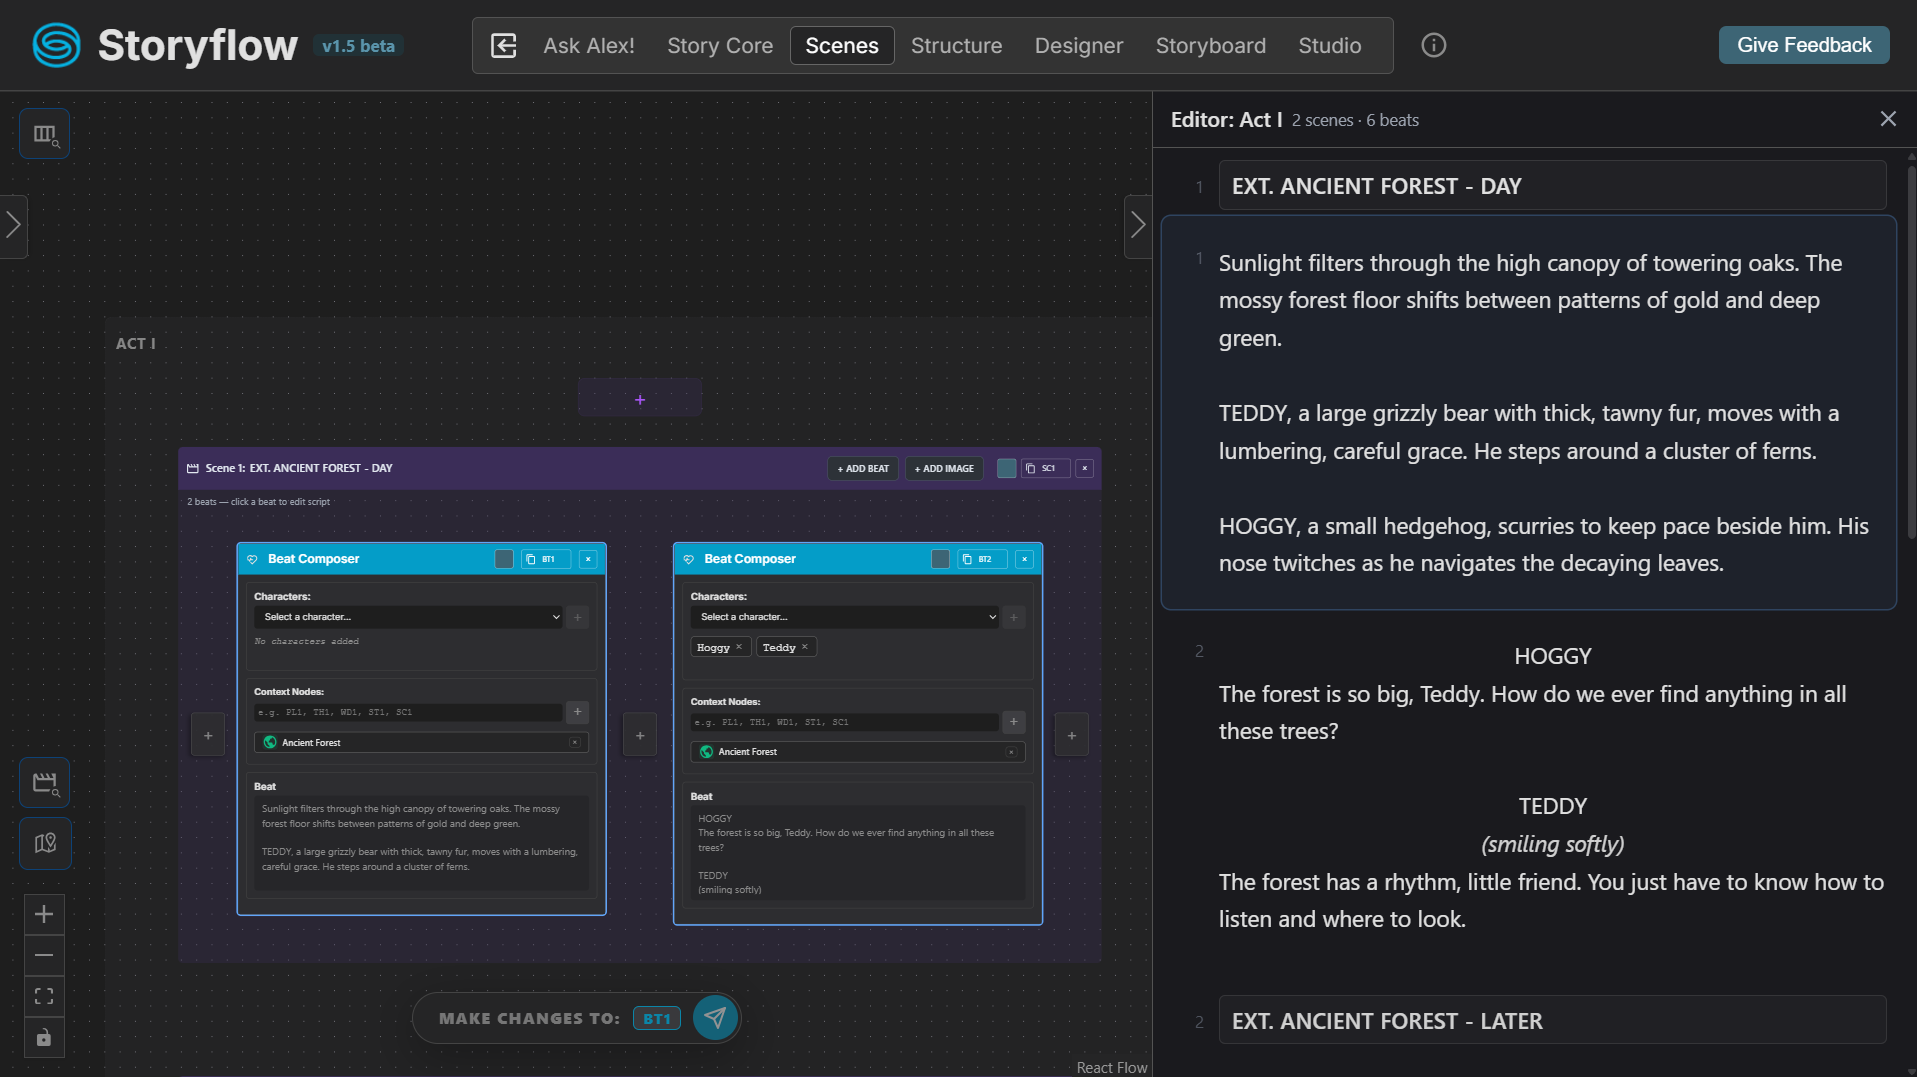The image size is (1917, 1077).
Task: Add a new scene with the purple plus
Action: tap(640, 400)
